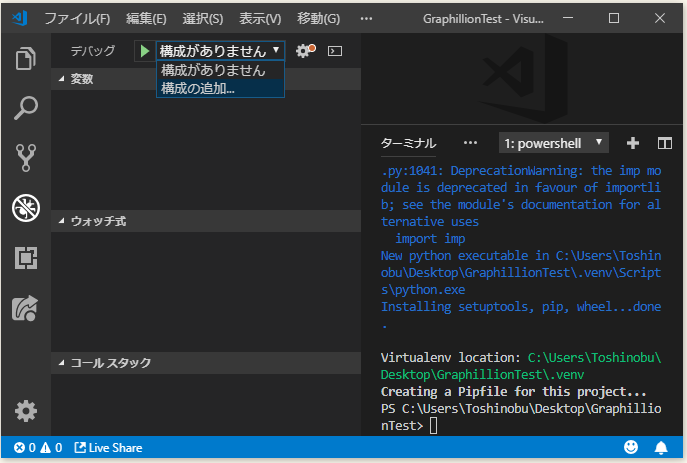
Task: Open notifications bell in status bar
Action: click(661, 447)
